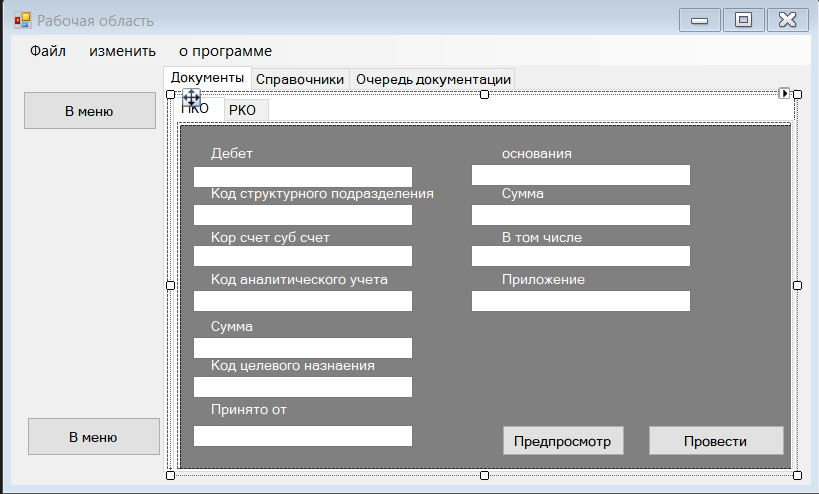Screen dimensions: 819x494
Task: Focus the right column Сумма field
Action: (581, 215)
